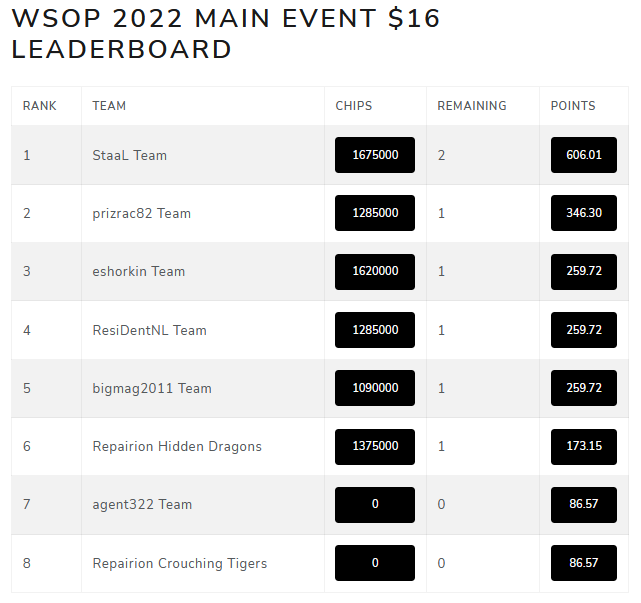Click the Remaining column header

tap(472, 106)
